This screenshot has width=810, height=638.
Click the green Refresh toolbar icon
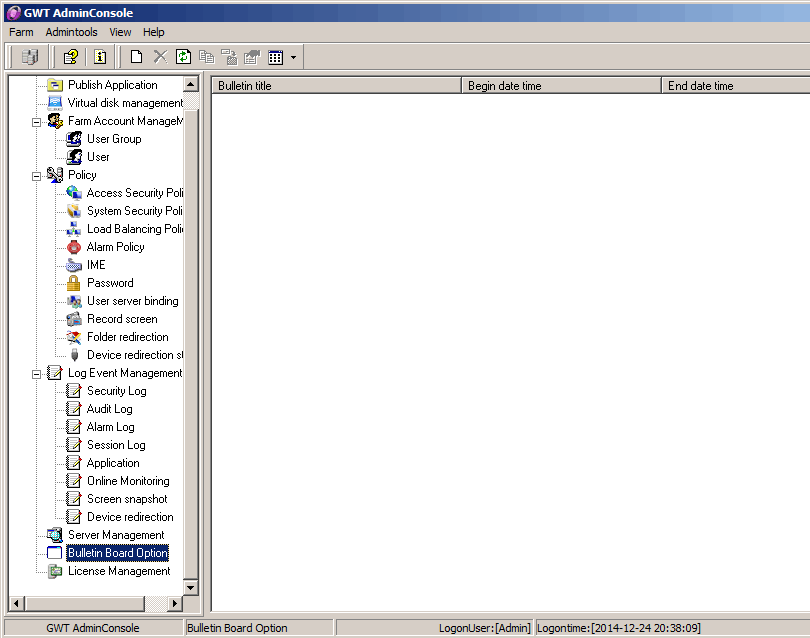(x=183, y=57)
